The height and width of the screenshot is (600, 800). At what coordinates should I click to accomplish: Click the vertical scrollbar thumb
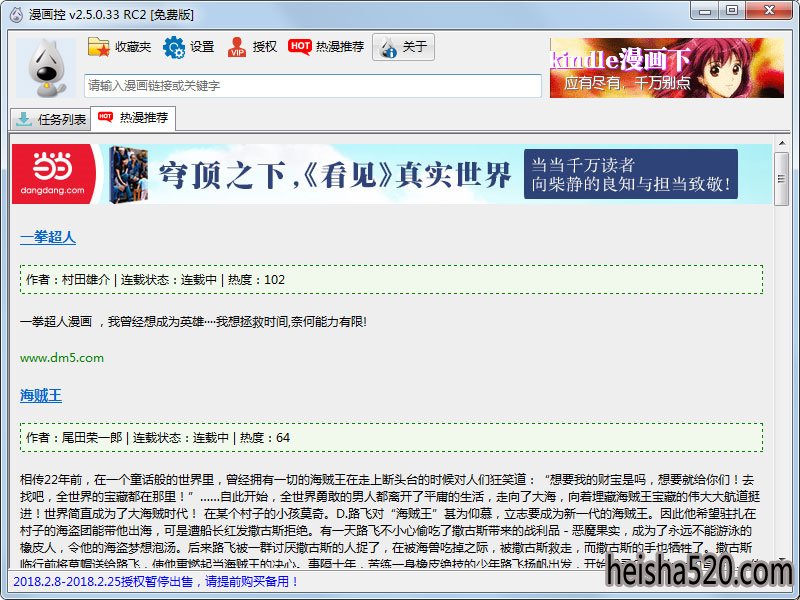pyautogui.click(x=782, y=179)
